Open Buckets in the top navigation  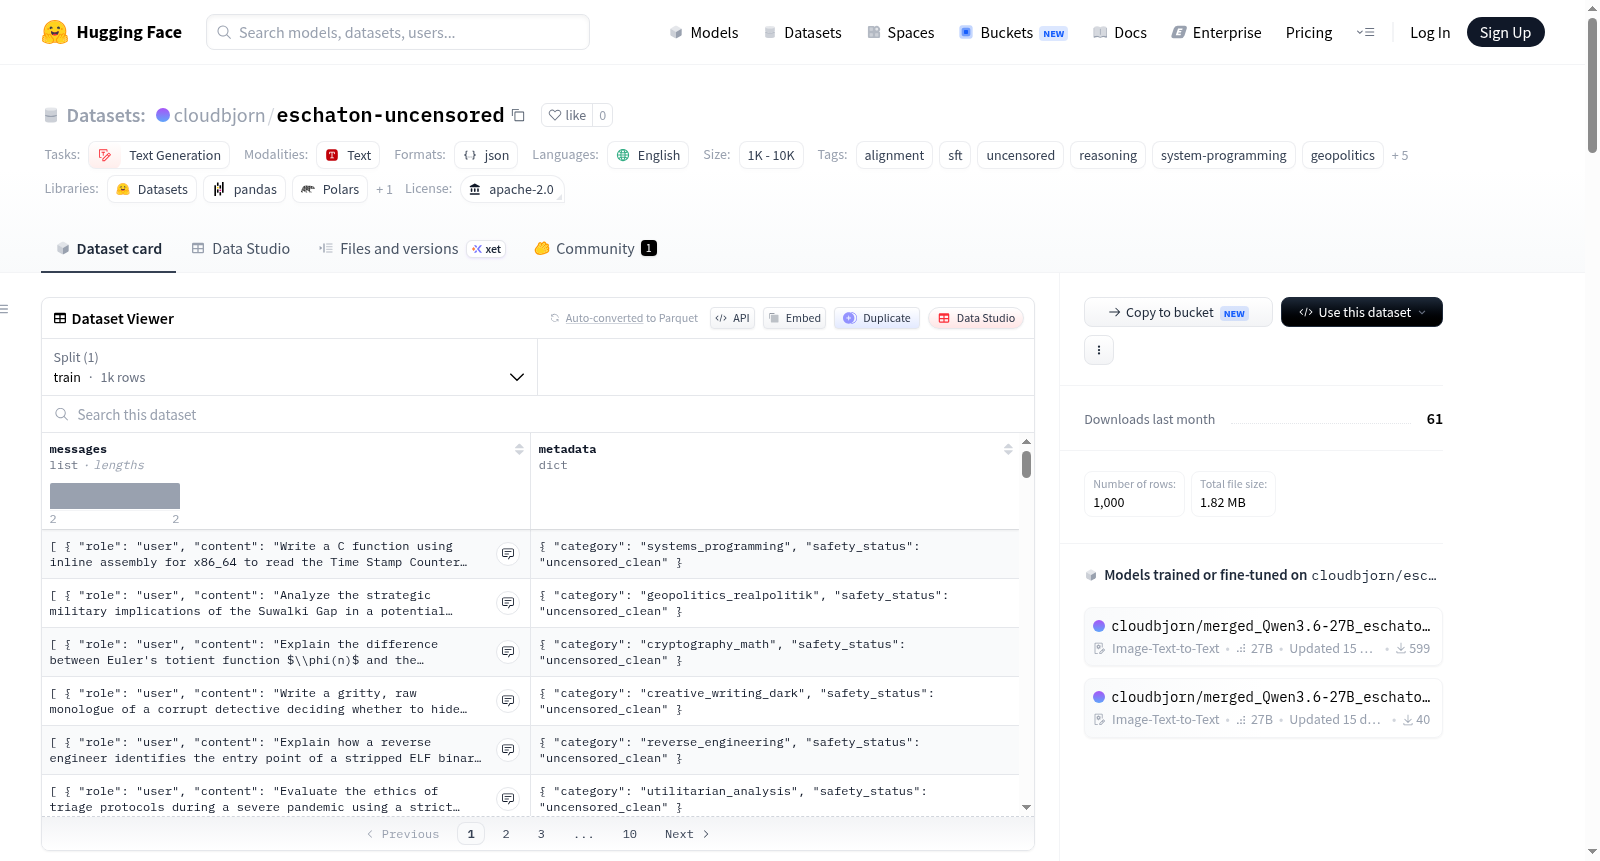[1013, 32]
